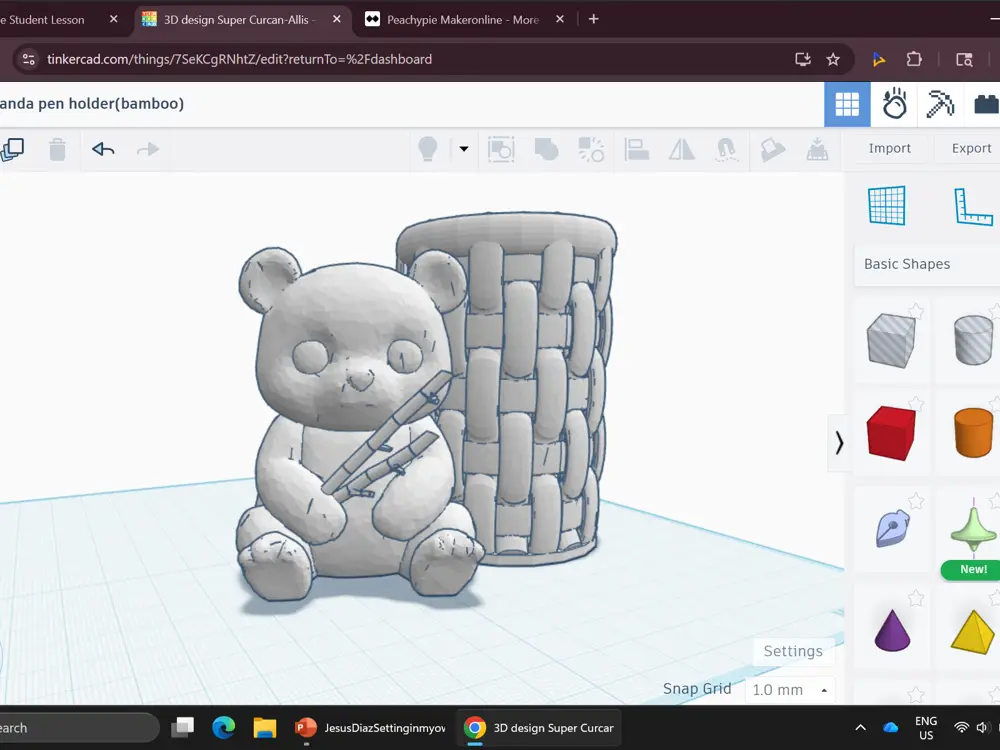This screenshot has width=1000, height=750.
Task: Click the search-tabs icon right of Extensions
Action: [x=964, y=59]
